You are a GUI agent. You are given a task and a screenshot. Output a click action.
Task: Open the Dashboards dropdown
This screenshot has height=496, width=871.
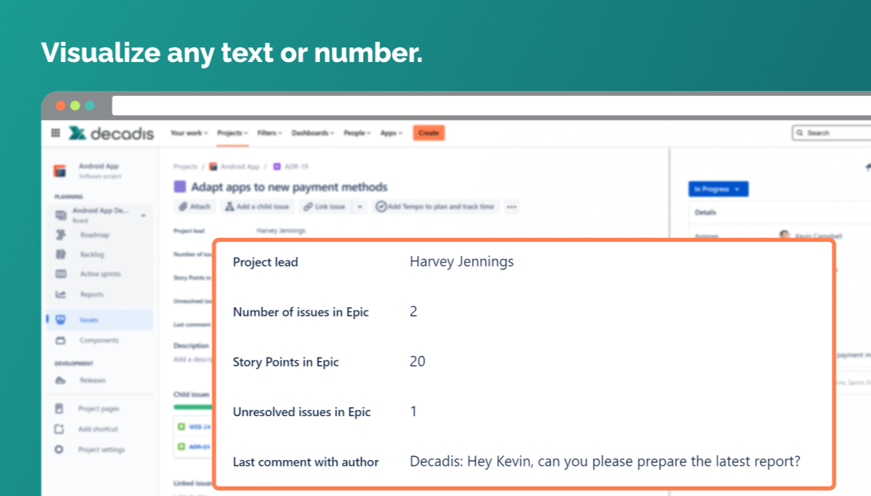pyautogui.click(x=313, y=133)
